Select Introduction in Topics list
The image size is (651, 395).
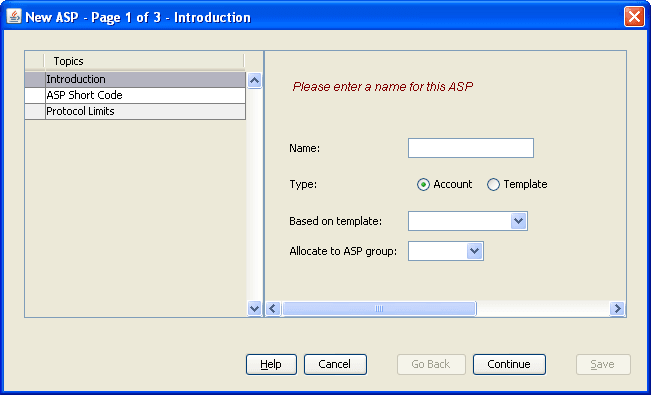click(135, 79)
